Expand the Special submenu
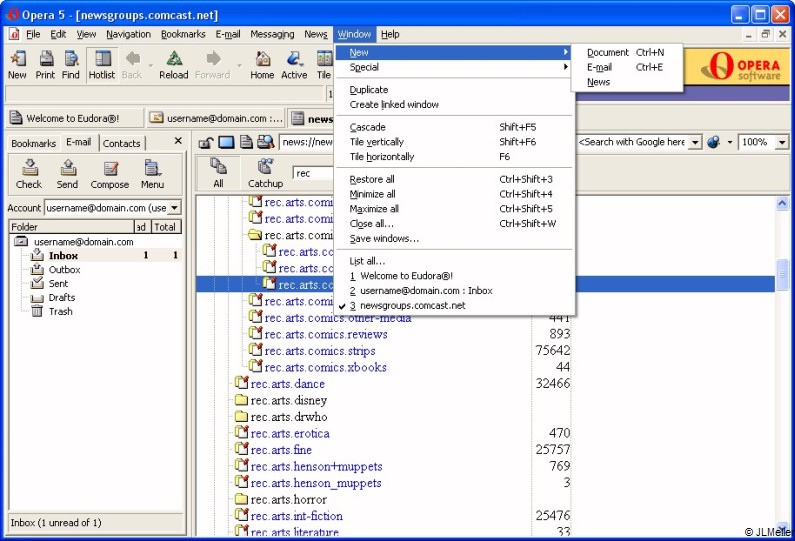The width and height of the screenshot is (795, 541). [x=454, y=67]
